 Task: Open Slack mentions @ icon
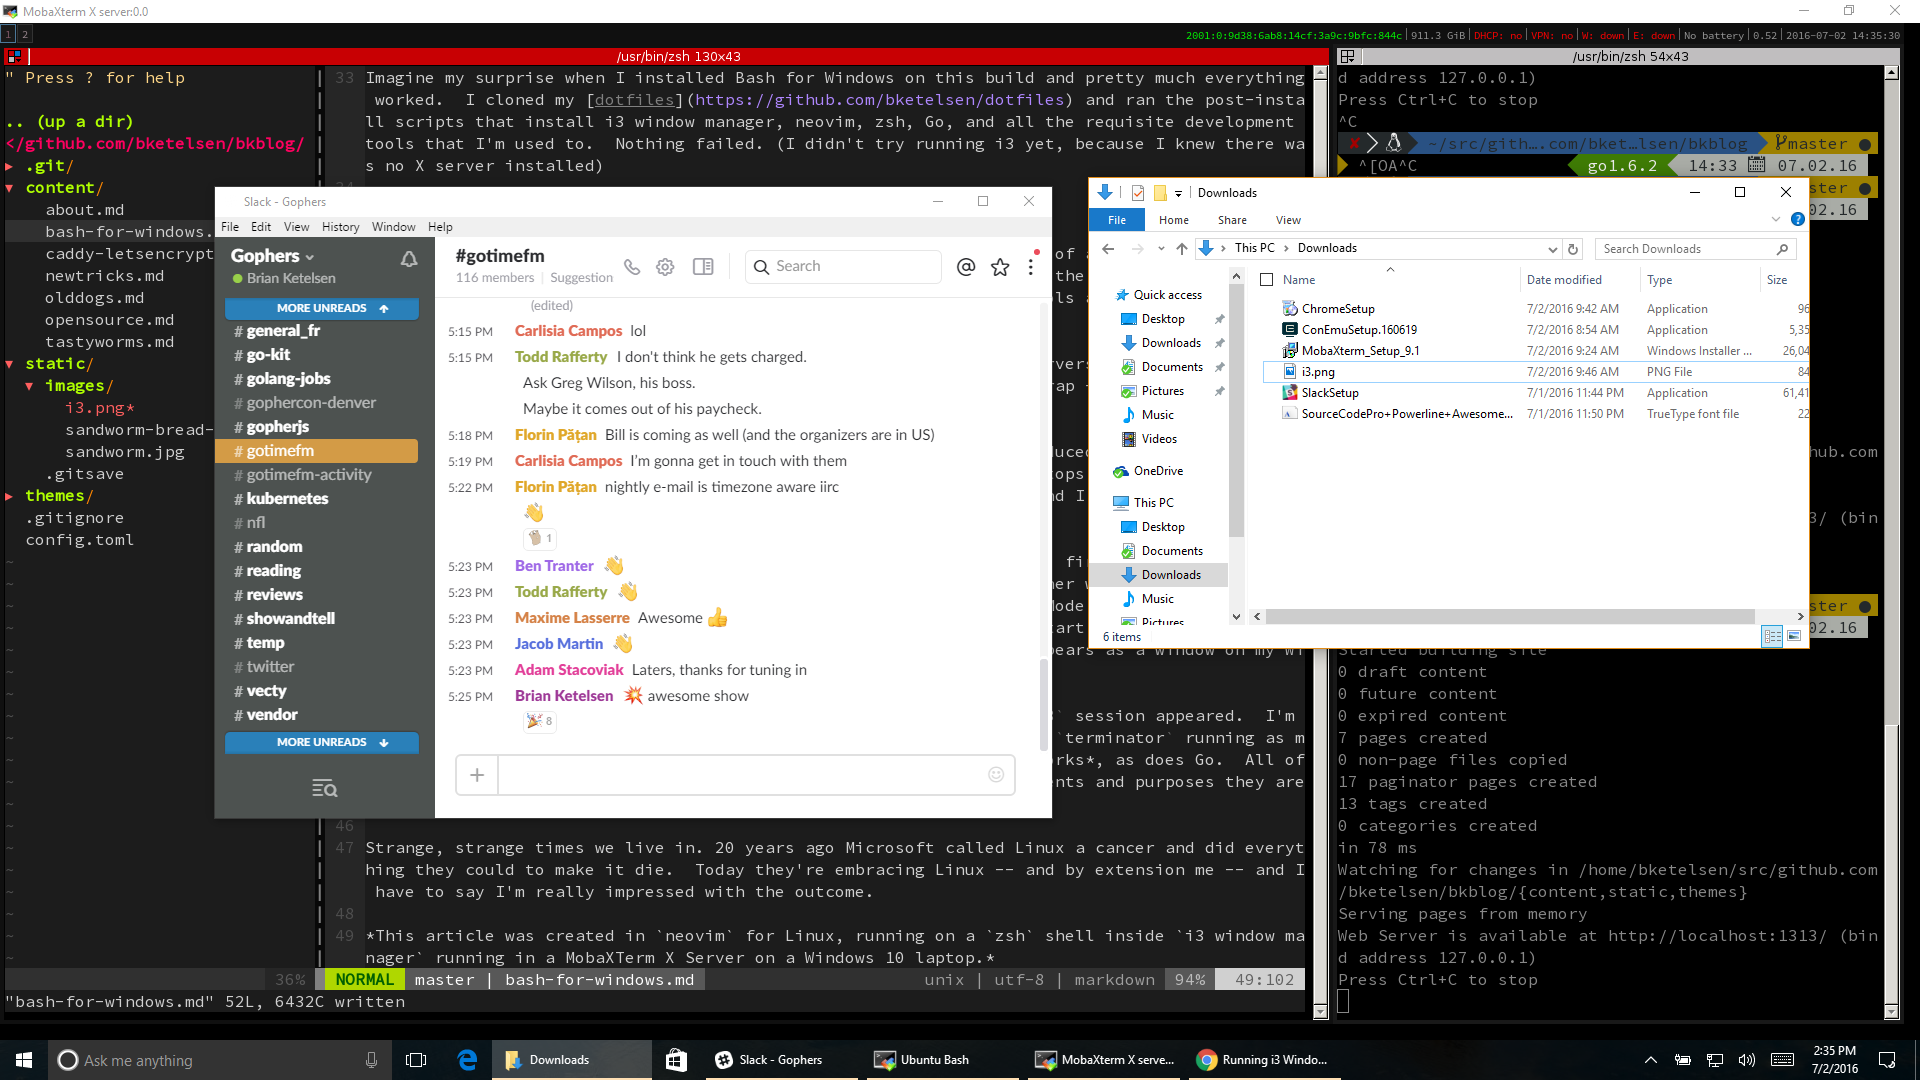pyautogui.click(x=965, y=267)
